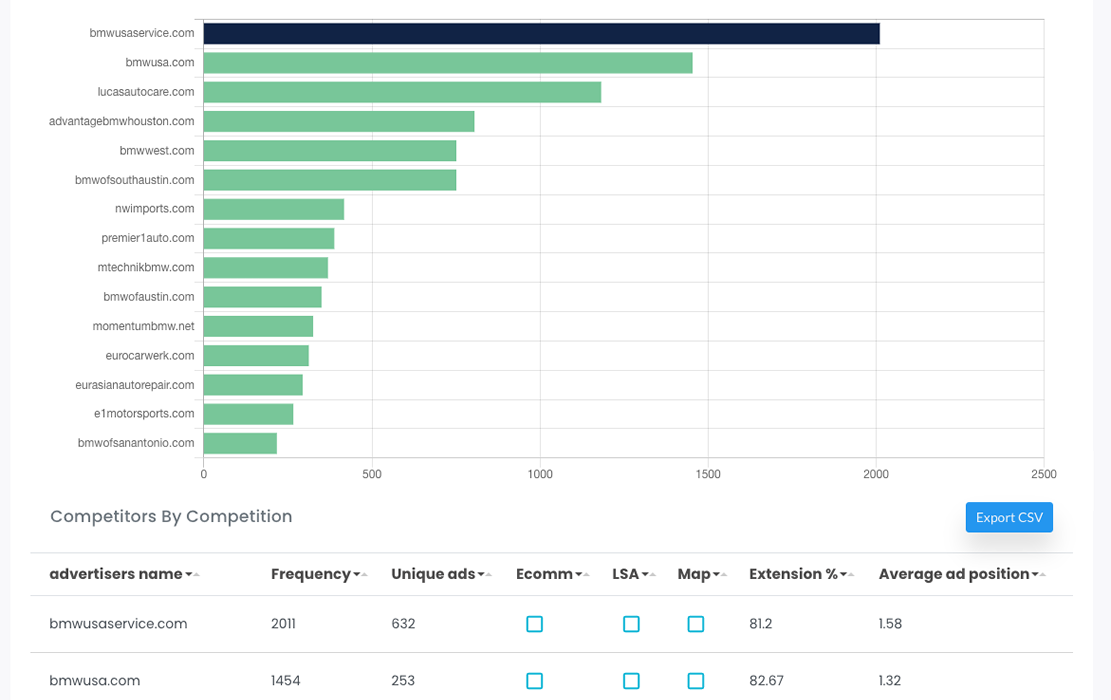Click the lucasautocare.com axis label
Viewport: 1111px width, 700px height.
[146, 91]
